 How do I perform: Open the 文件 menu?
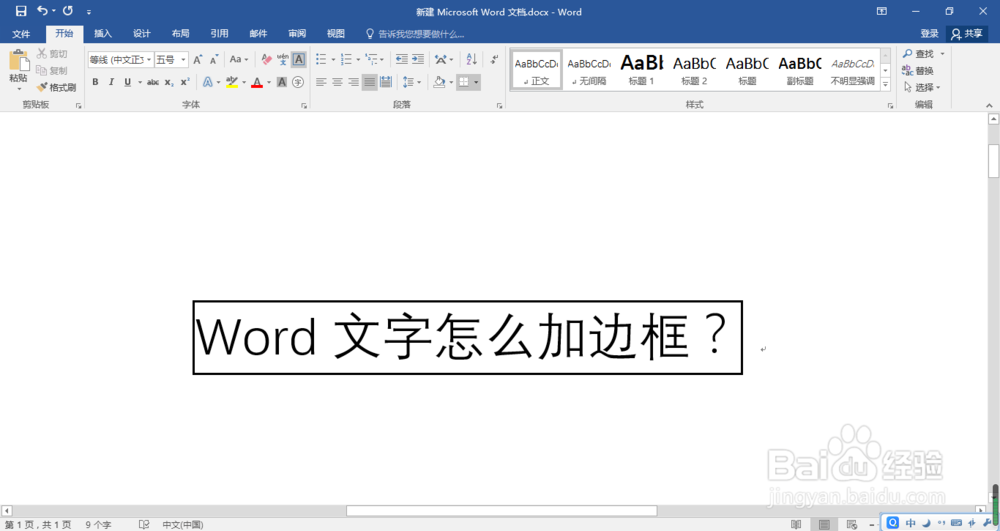(21, 34)
